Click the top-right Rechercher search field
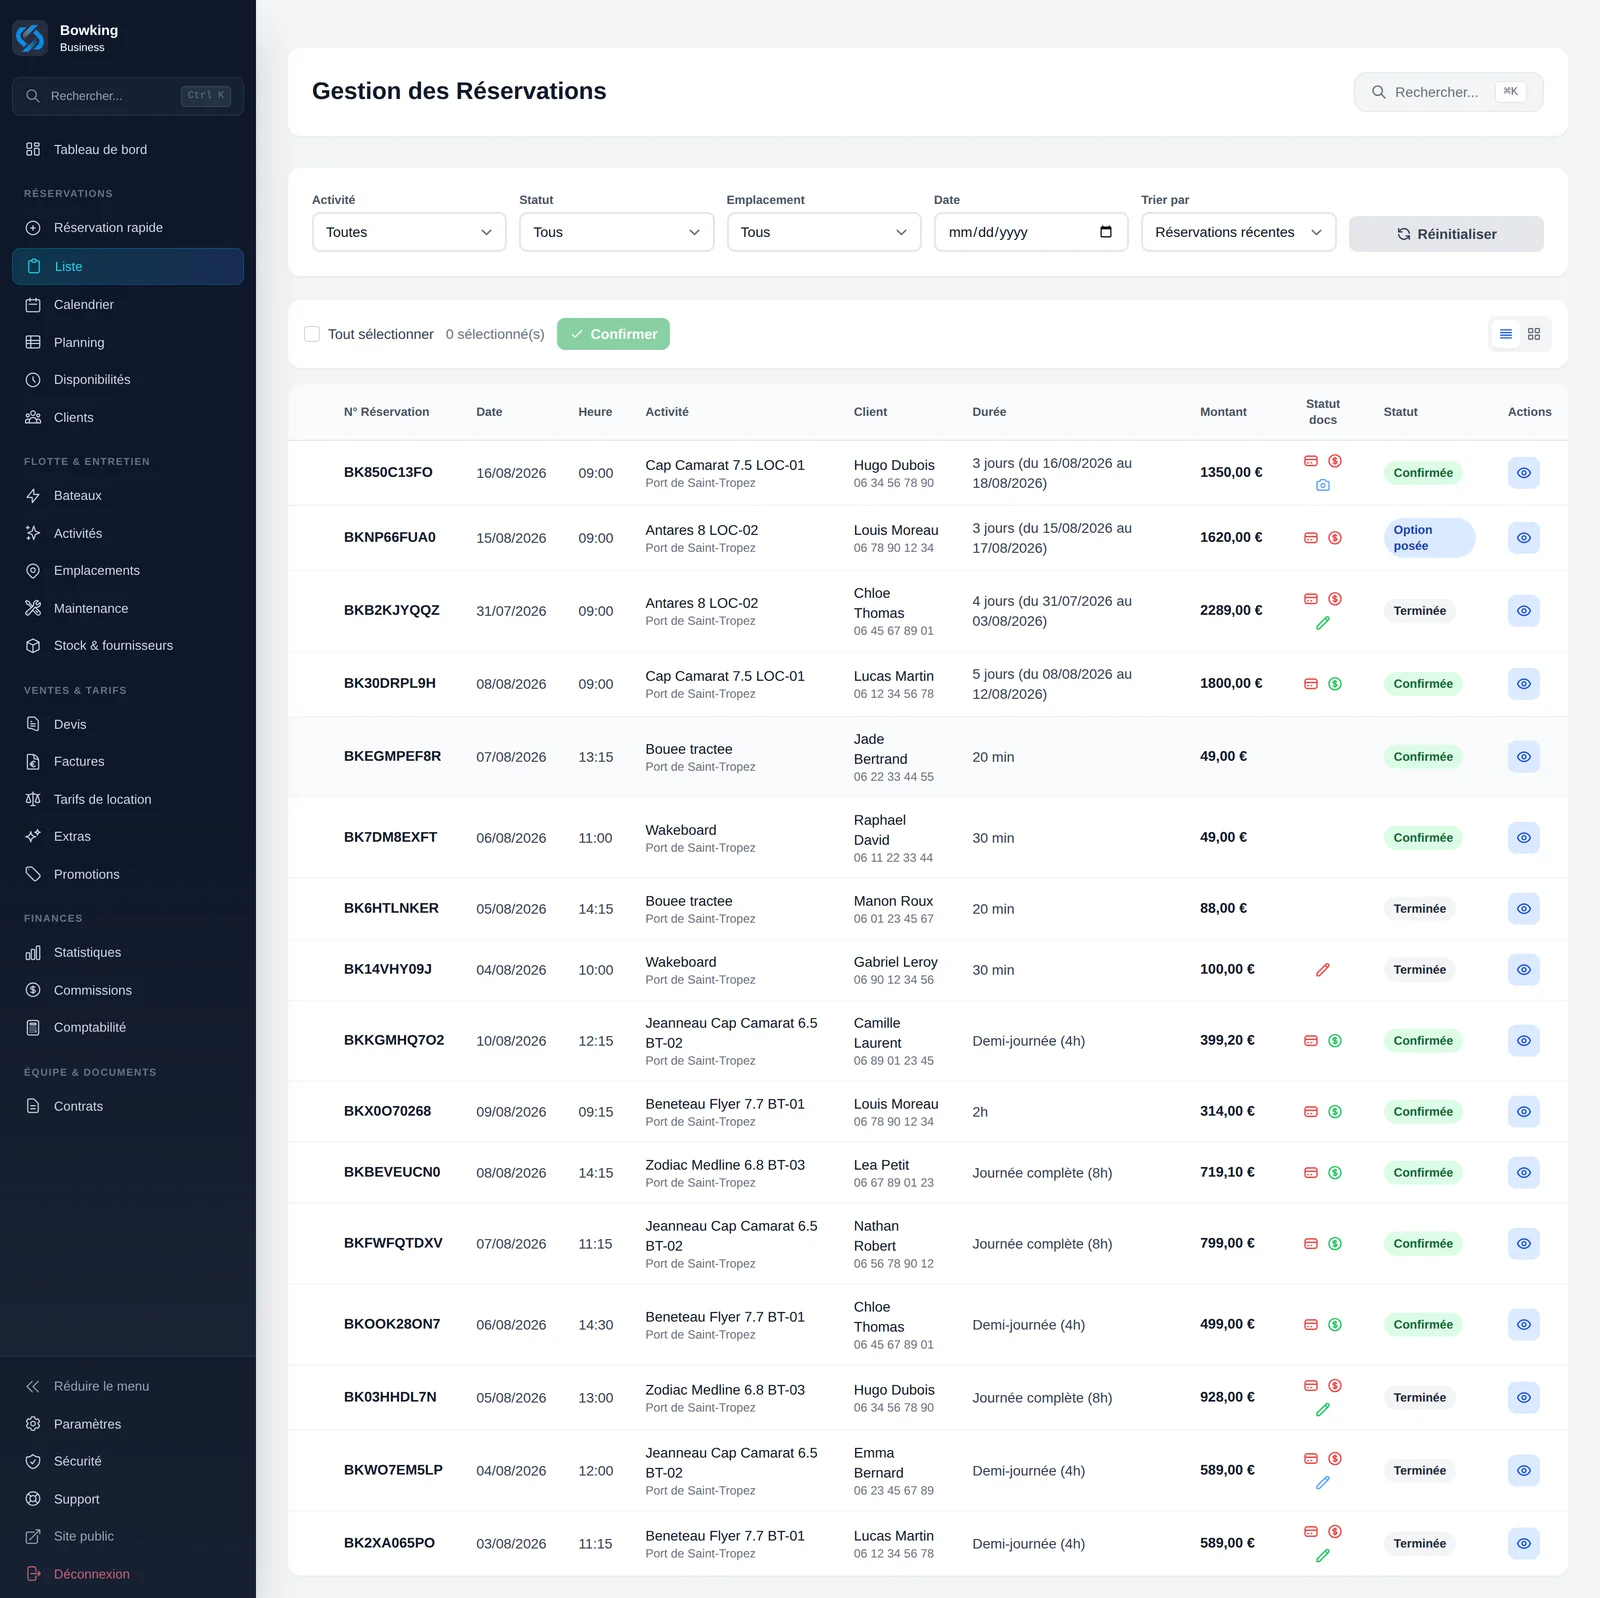This screenshot has height=1598, width=1600. (1448, 92)
